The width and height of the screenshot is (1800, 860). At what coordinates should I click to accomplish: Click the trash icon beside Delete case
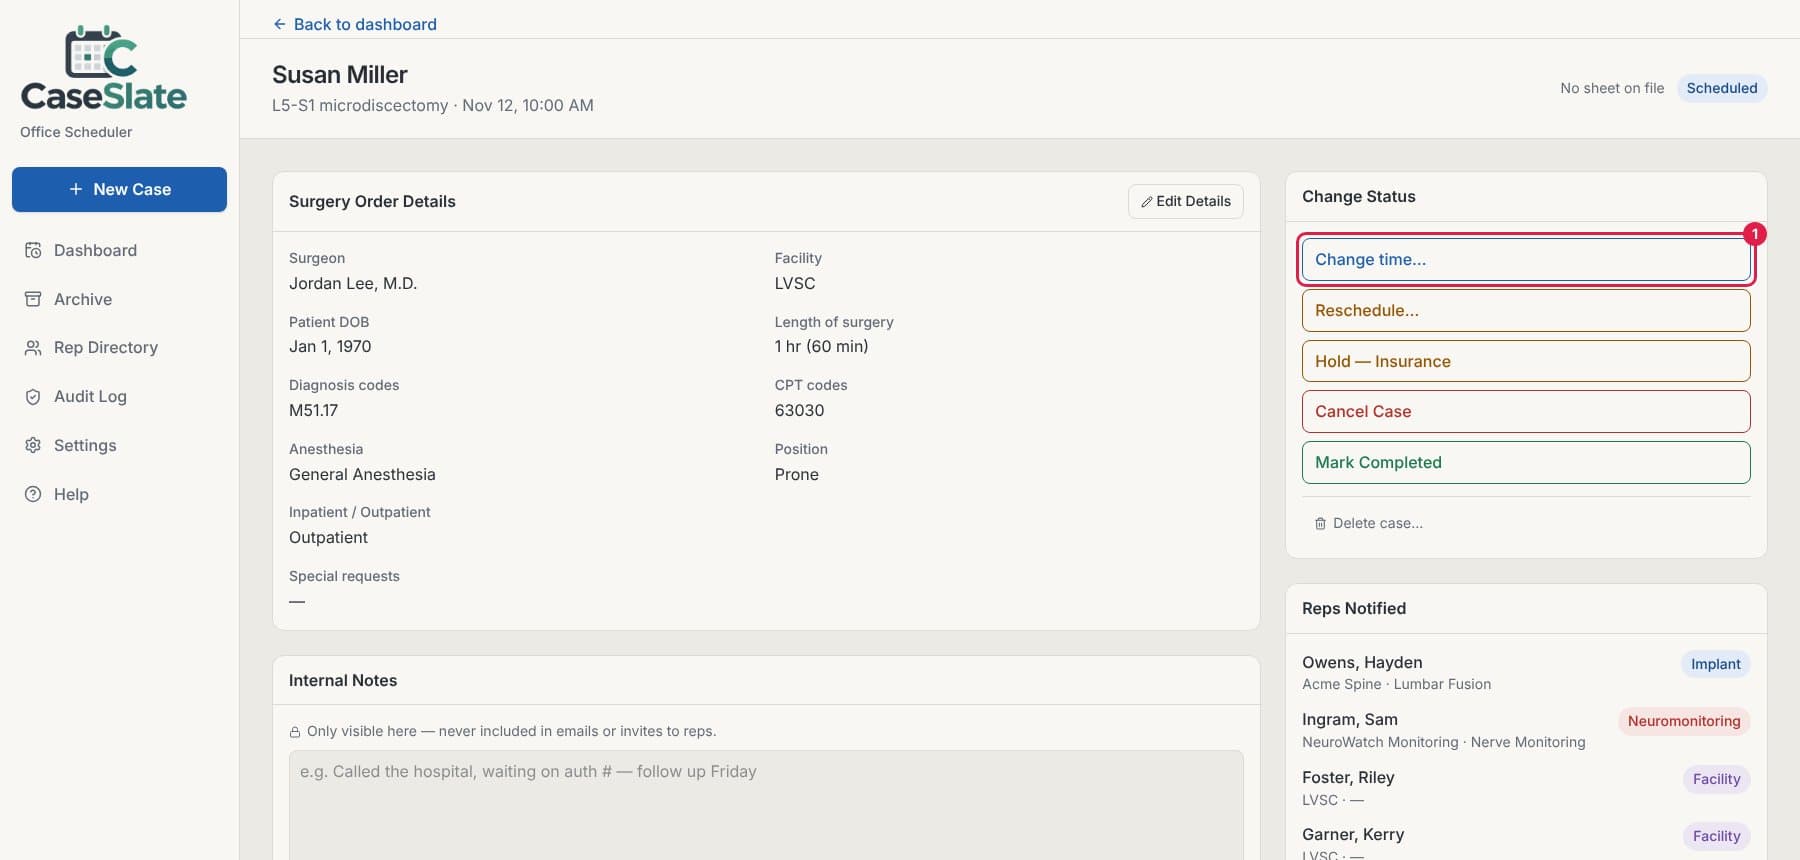[1320, 523]
